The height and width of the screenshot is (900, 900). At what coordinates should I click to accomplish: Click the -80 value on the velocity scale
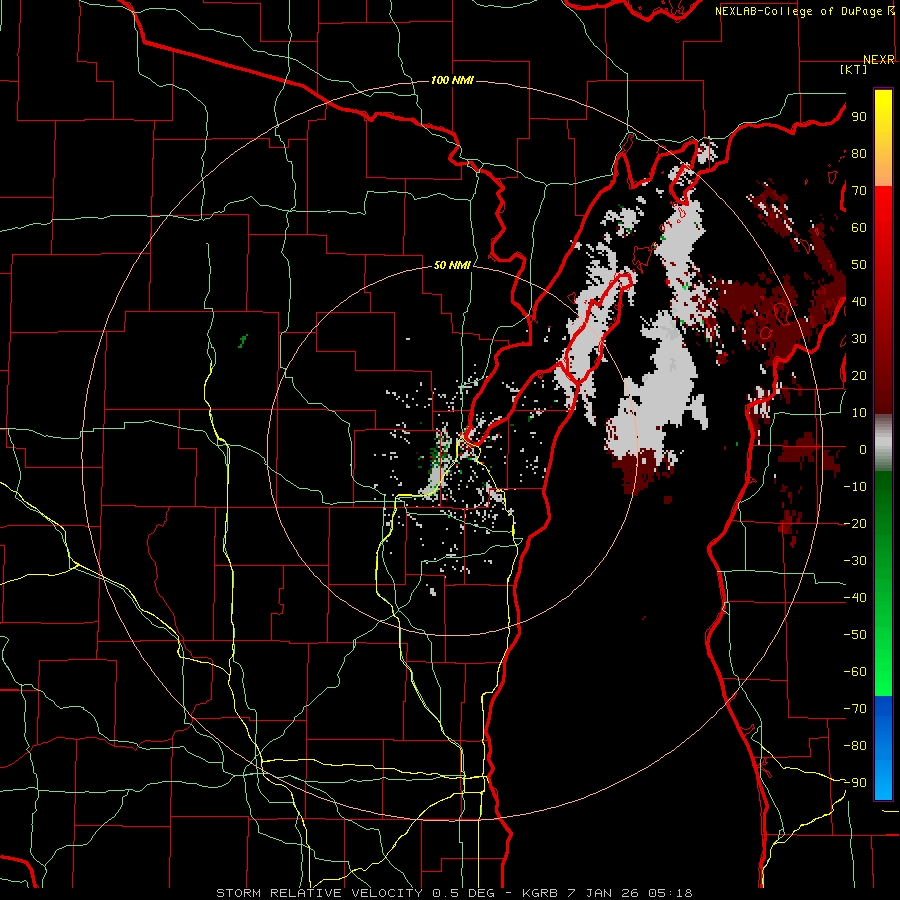(855, 746)
